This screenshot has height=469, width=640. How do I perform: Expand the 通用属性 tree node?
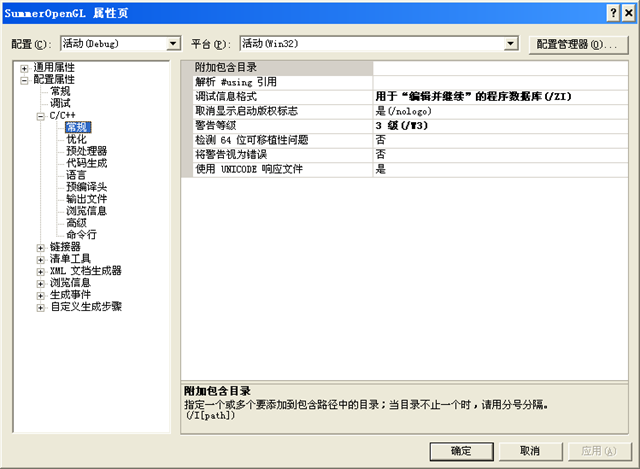click(x=25, y=67)
